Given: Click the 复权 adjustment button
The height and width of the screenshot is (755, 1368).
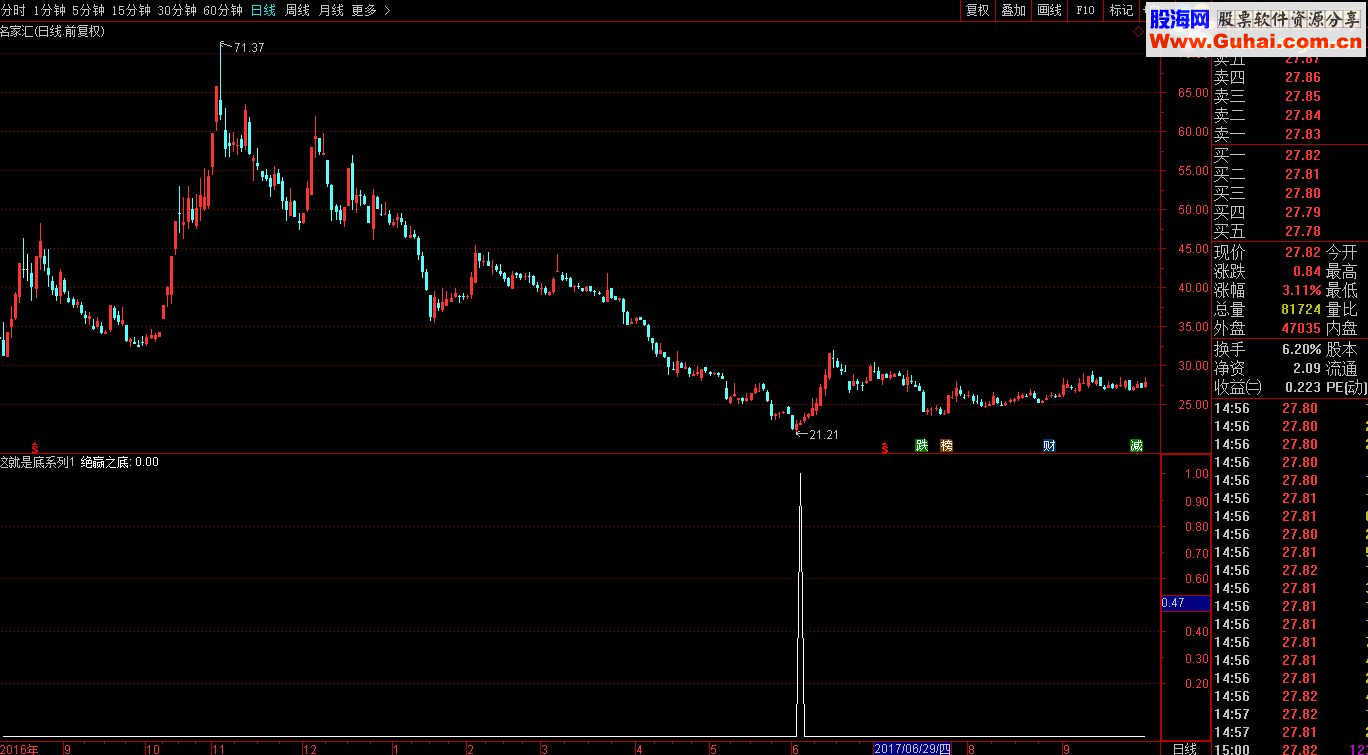Looking at the screenshot, I should tap(977, 10).
